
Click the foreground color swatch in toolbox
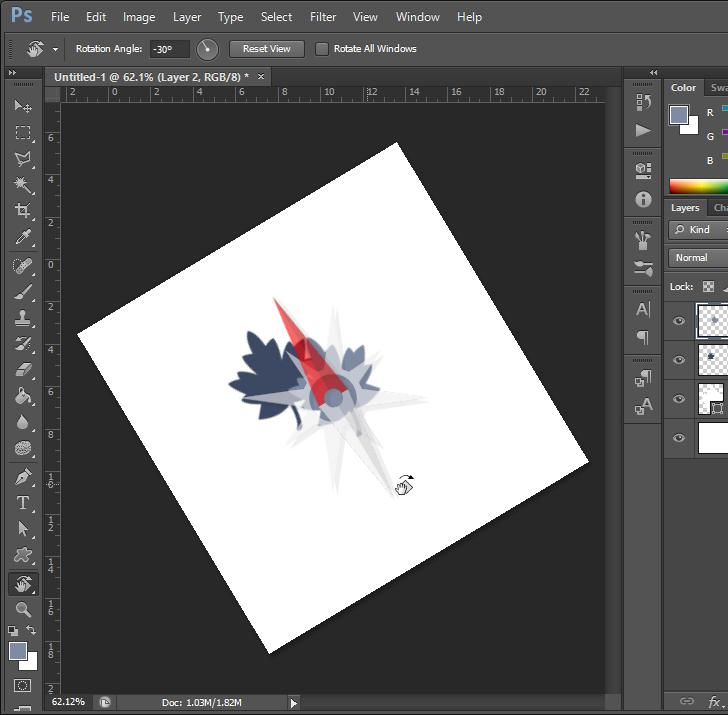click(18, 651)
